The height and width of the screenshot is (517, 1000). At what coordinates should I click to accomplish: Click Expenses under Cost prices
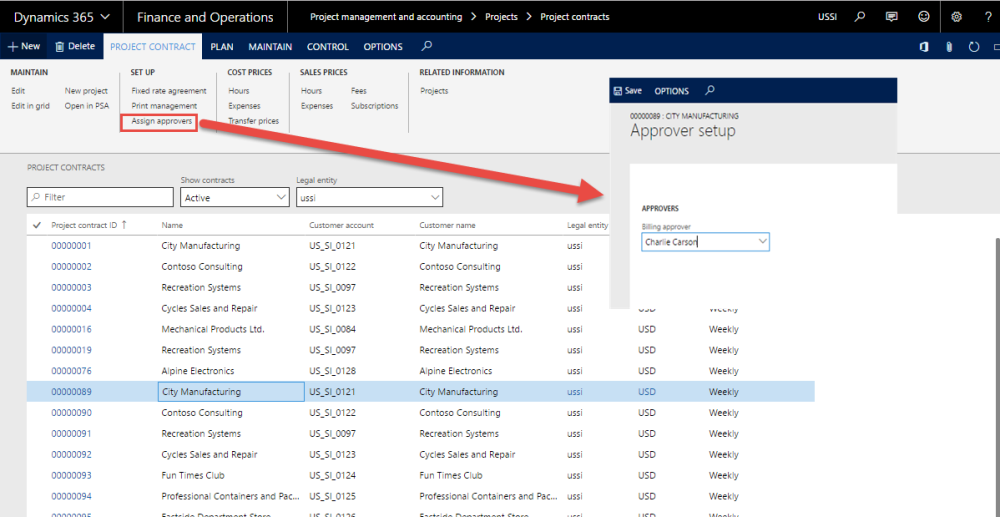coord(244,106)
